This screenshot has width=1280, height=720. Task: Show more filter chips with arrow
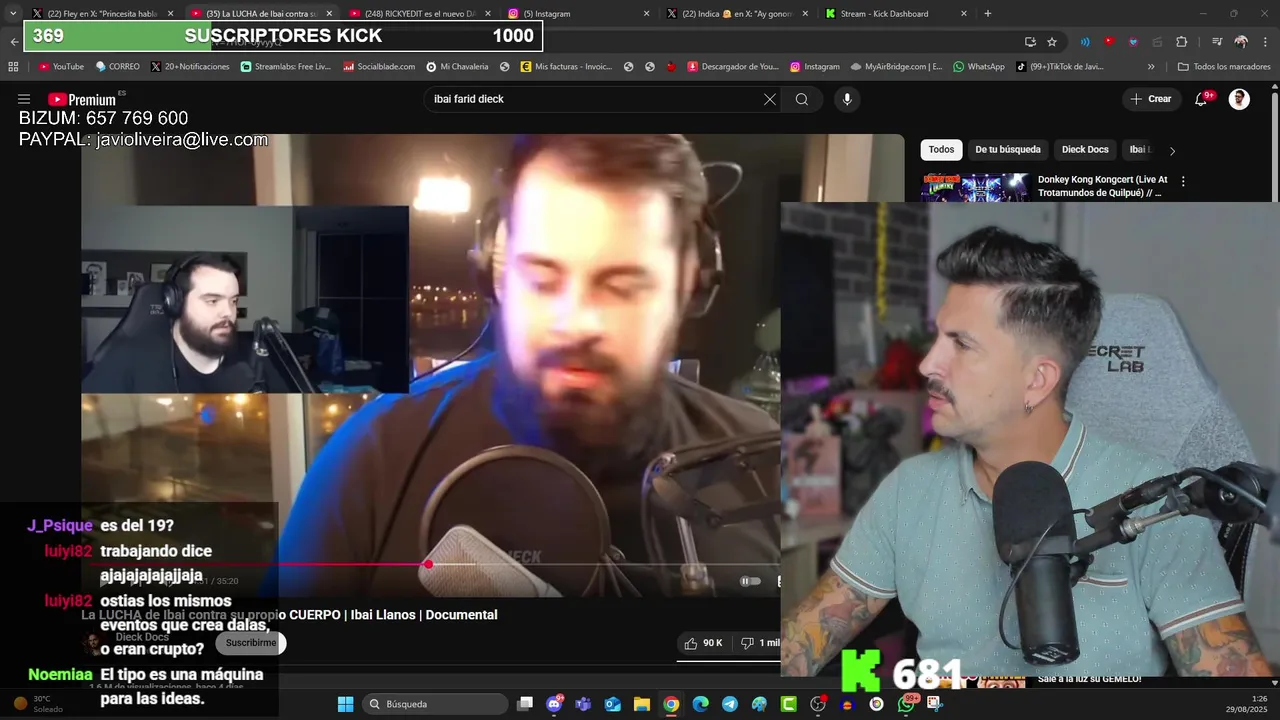click(1172, 150)
